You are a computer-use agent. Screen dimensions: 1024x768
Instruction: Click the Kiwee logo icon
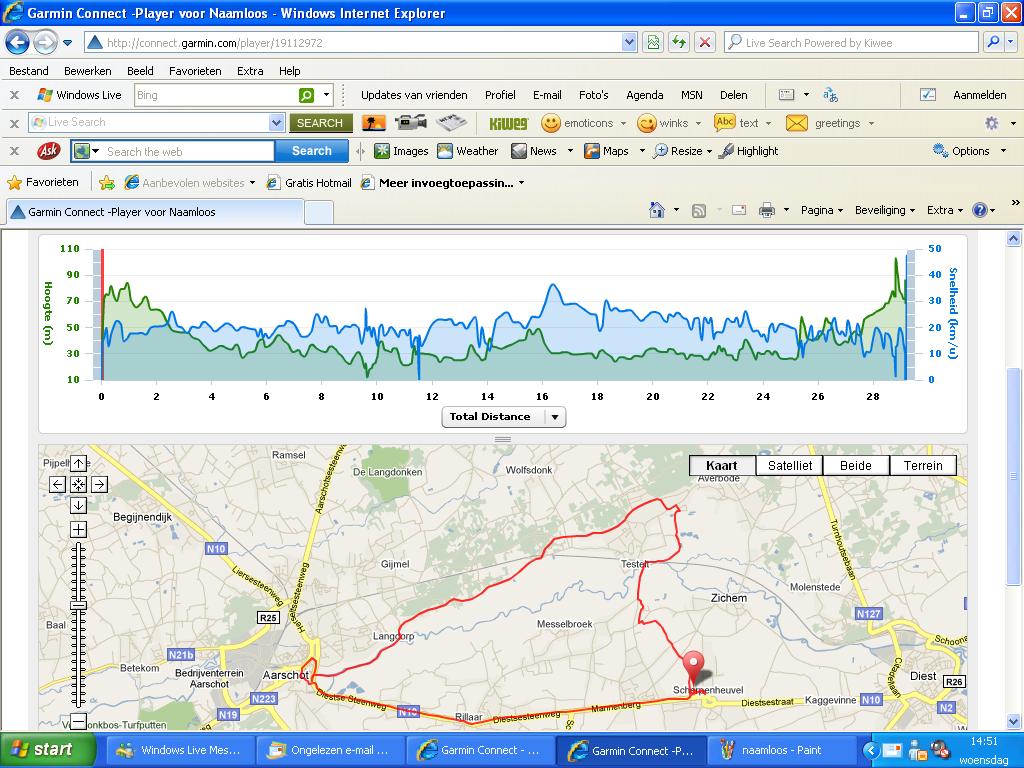tap(508, 123)
